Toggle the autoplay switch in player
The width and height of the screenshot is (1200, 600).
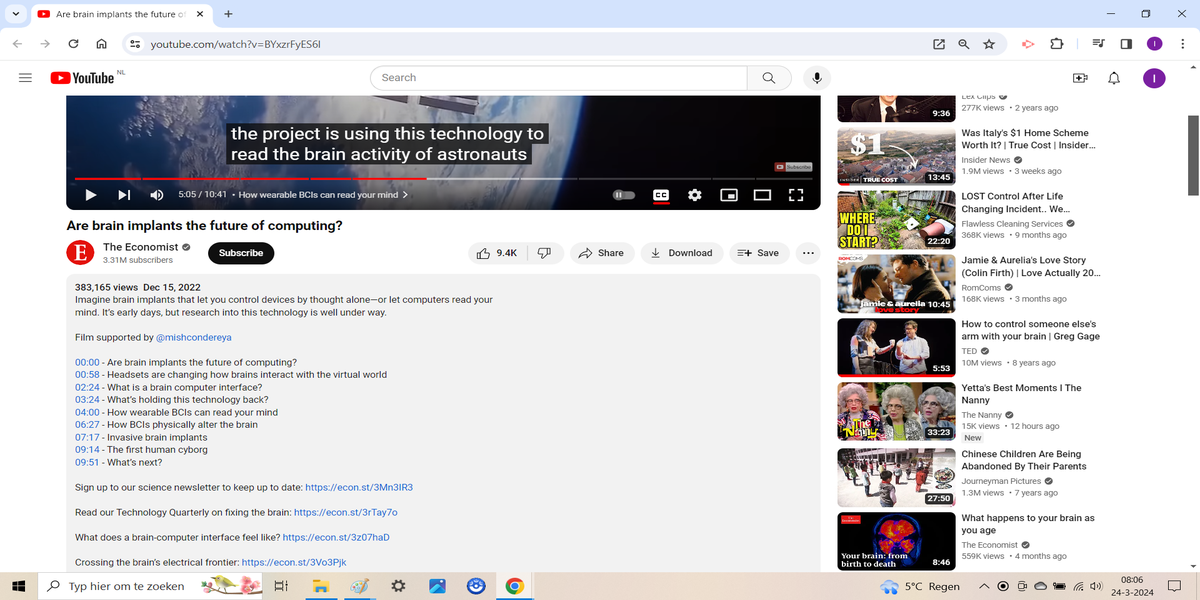623,195
